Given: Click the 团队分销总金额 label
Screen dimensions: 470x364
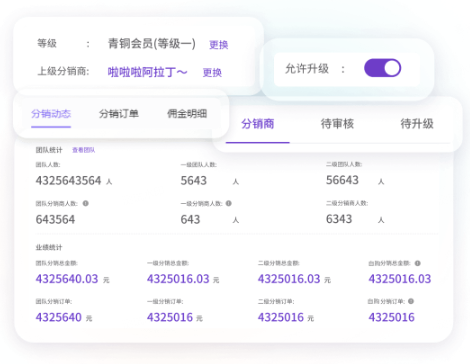Looking at the screenshot, I should coord(57,263).
